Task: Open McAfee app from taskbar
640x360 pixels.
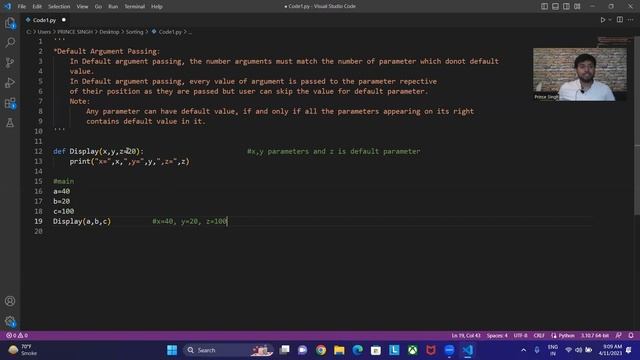Action: pos(431,350)
